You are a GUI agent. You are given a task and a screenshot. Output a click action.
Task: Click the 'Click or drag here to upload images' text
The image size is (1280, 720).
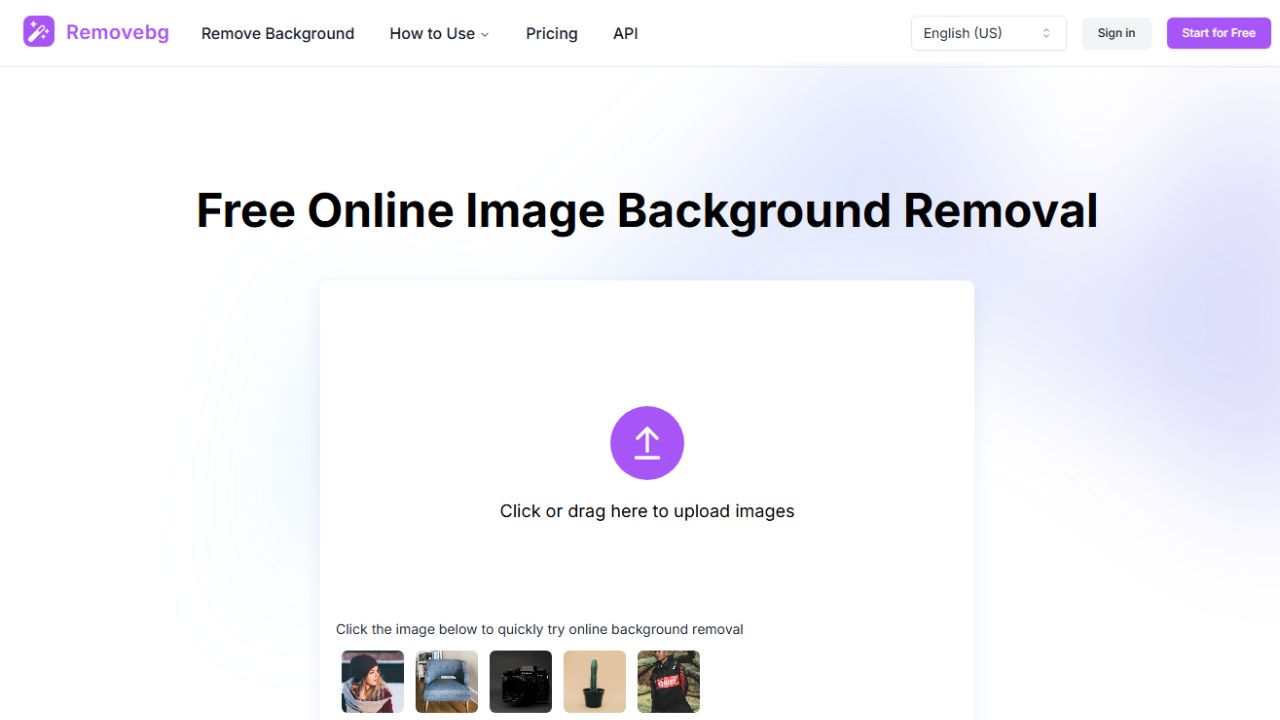click(x=647, y=511)
